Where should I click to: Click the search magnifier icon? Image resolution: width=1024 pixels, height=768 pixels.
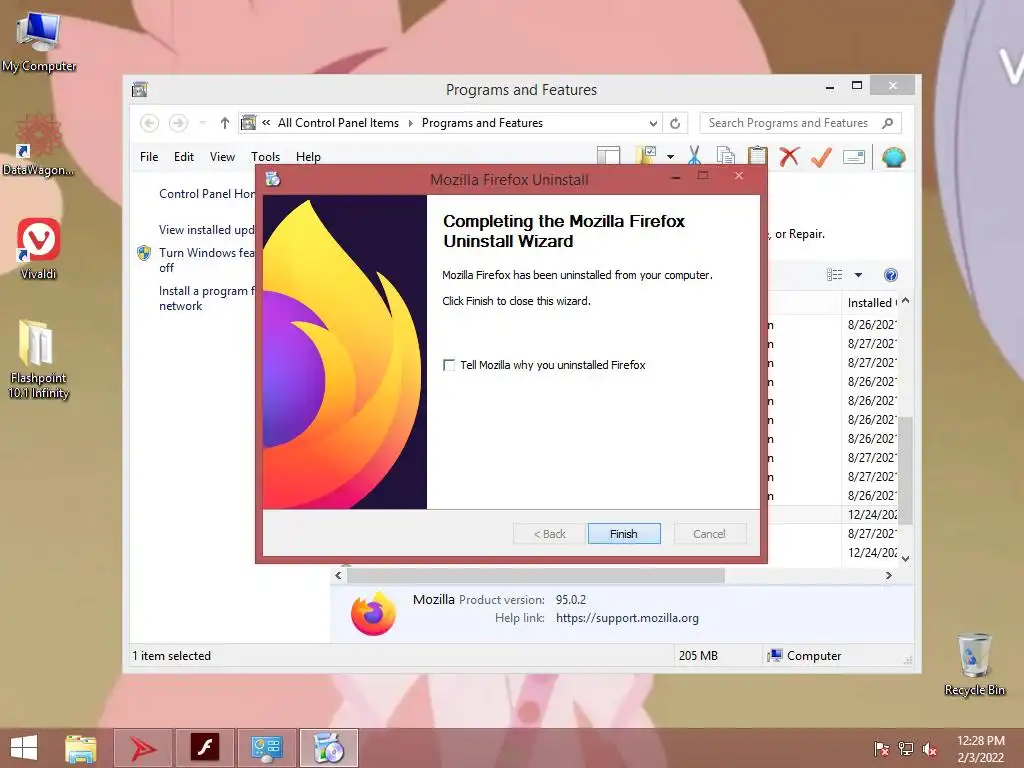[x=888, y=123]
